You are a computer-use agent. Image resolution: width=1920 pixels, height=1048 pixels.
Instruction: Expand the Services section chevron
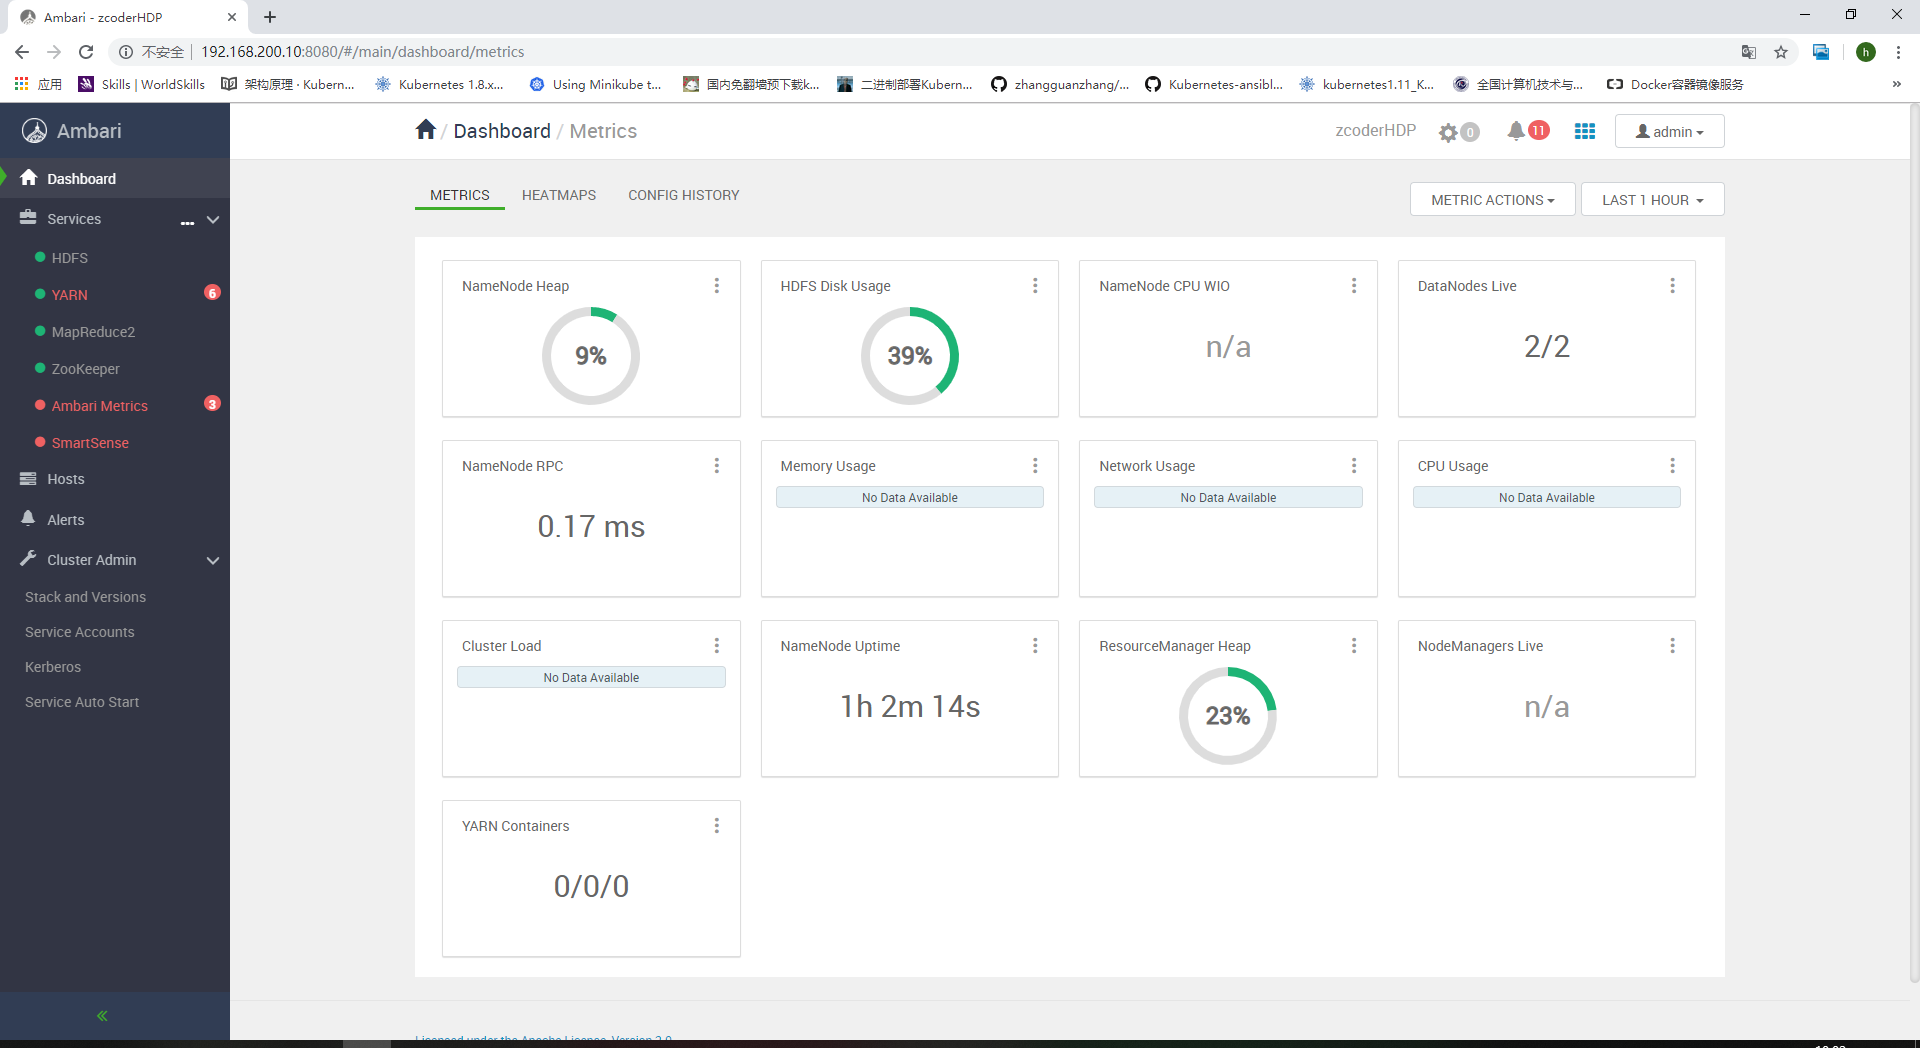(x=212, y=219)
